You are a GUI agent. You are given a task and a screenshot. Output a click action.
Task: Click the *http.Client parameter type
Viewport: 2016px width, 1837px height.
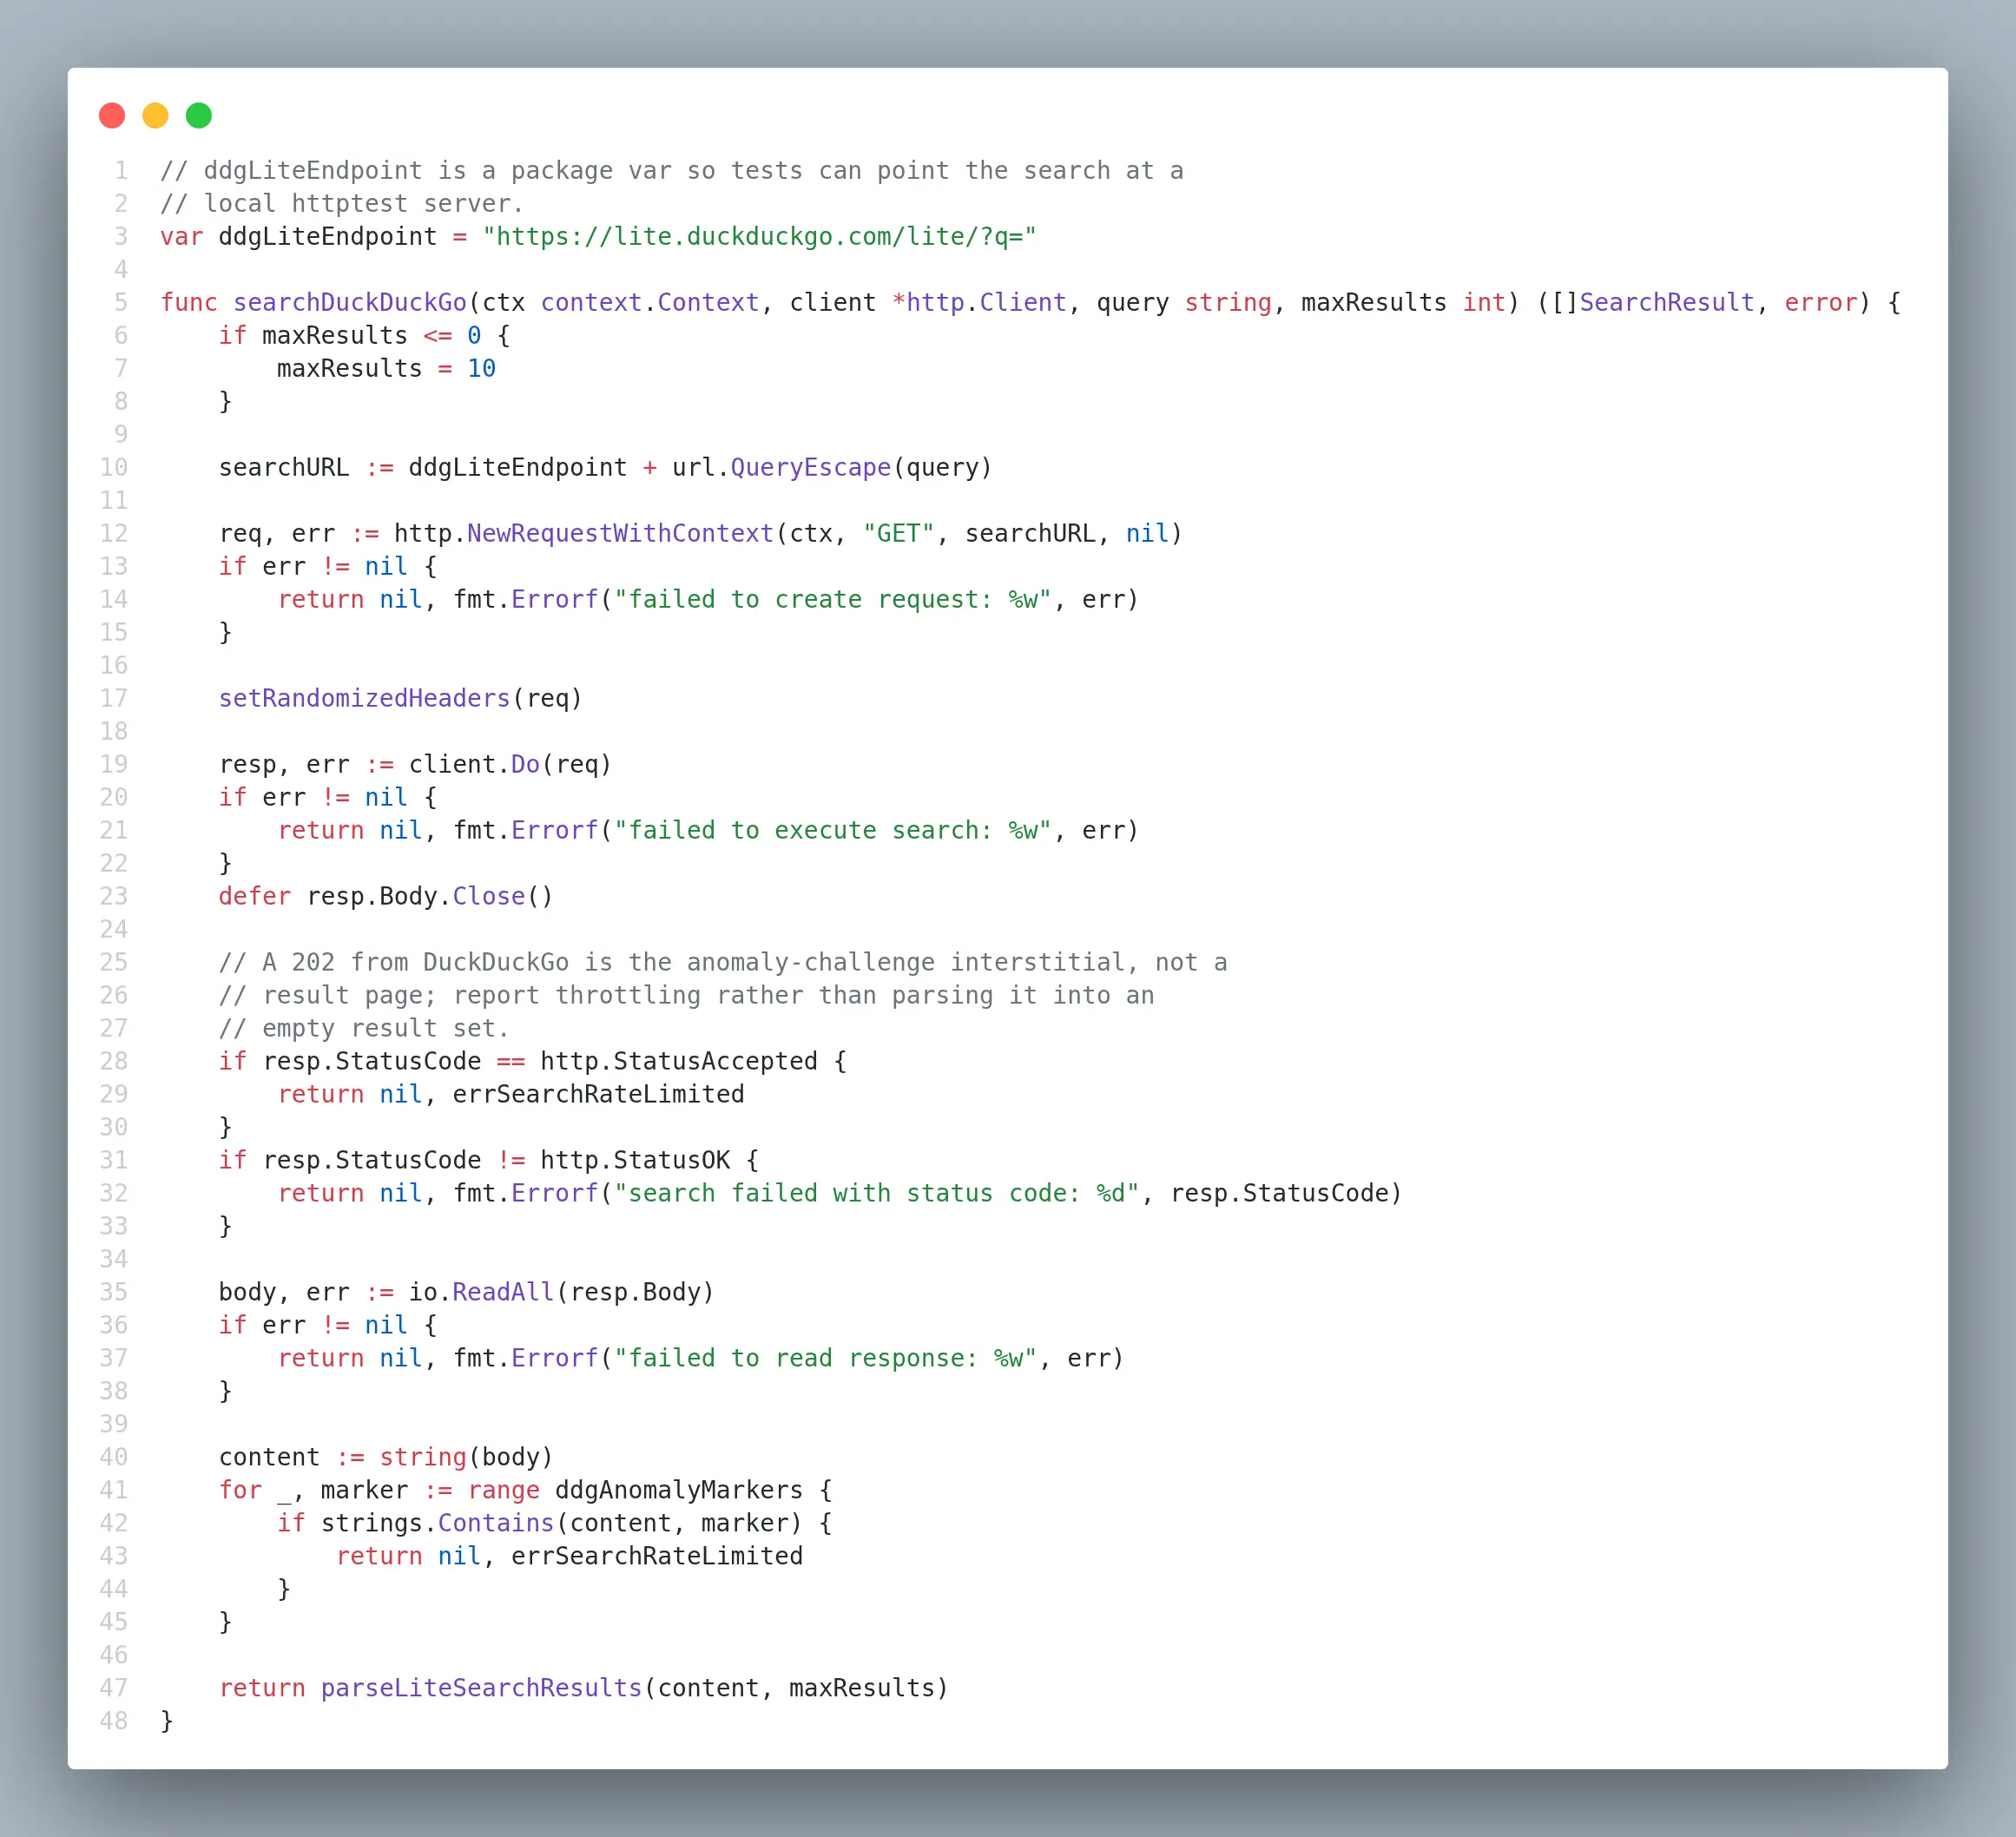click(x=979, y=303)
